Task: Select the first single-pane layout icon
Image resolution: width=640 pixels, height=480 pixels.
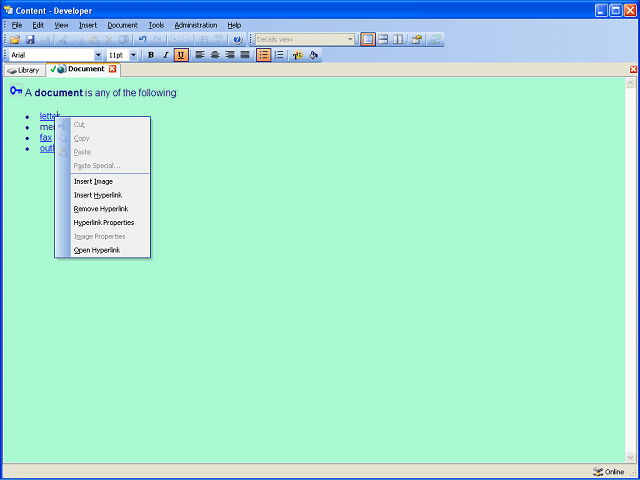Action: [368, 40]
